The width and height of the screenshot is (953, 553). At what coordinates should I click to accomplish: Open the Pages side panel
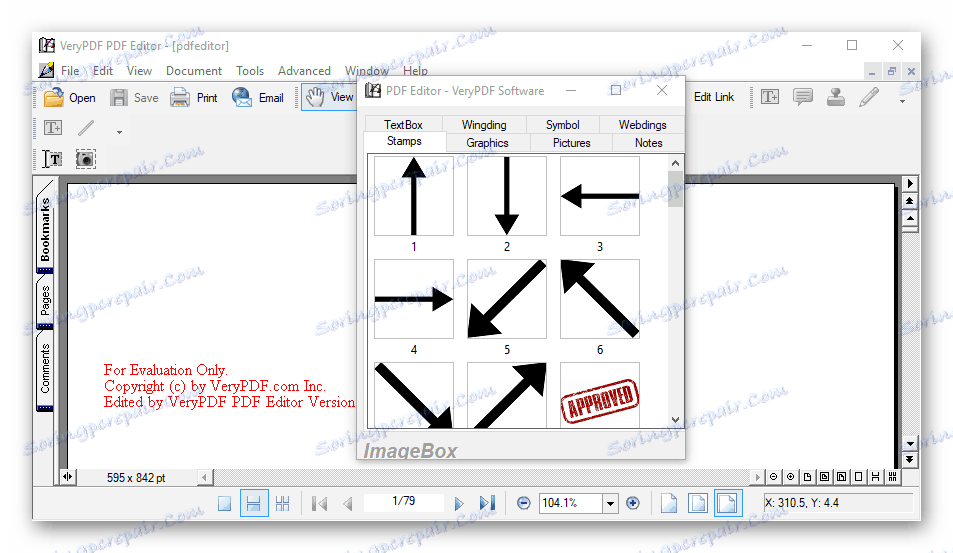click(45, 301)
